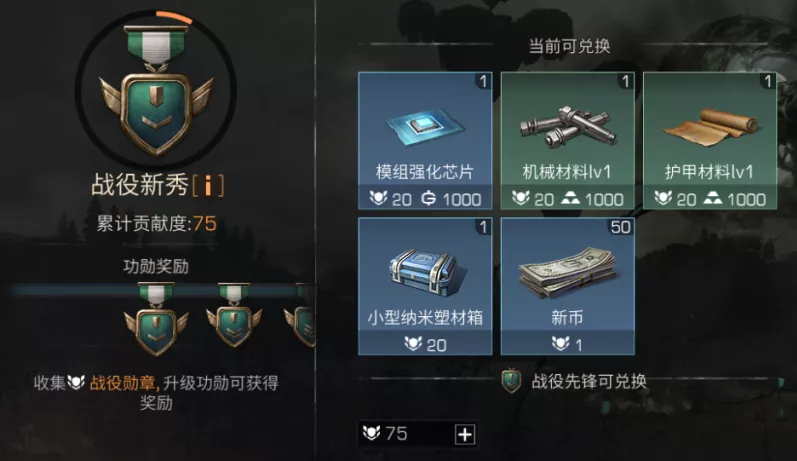797x461 pixels.
Task: Select the 机械材料lv1 bolts item
Action: click(567, 141)
